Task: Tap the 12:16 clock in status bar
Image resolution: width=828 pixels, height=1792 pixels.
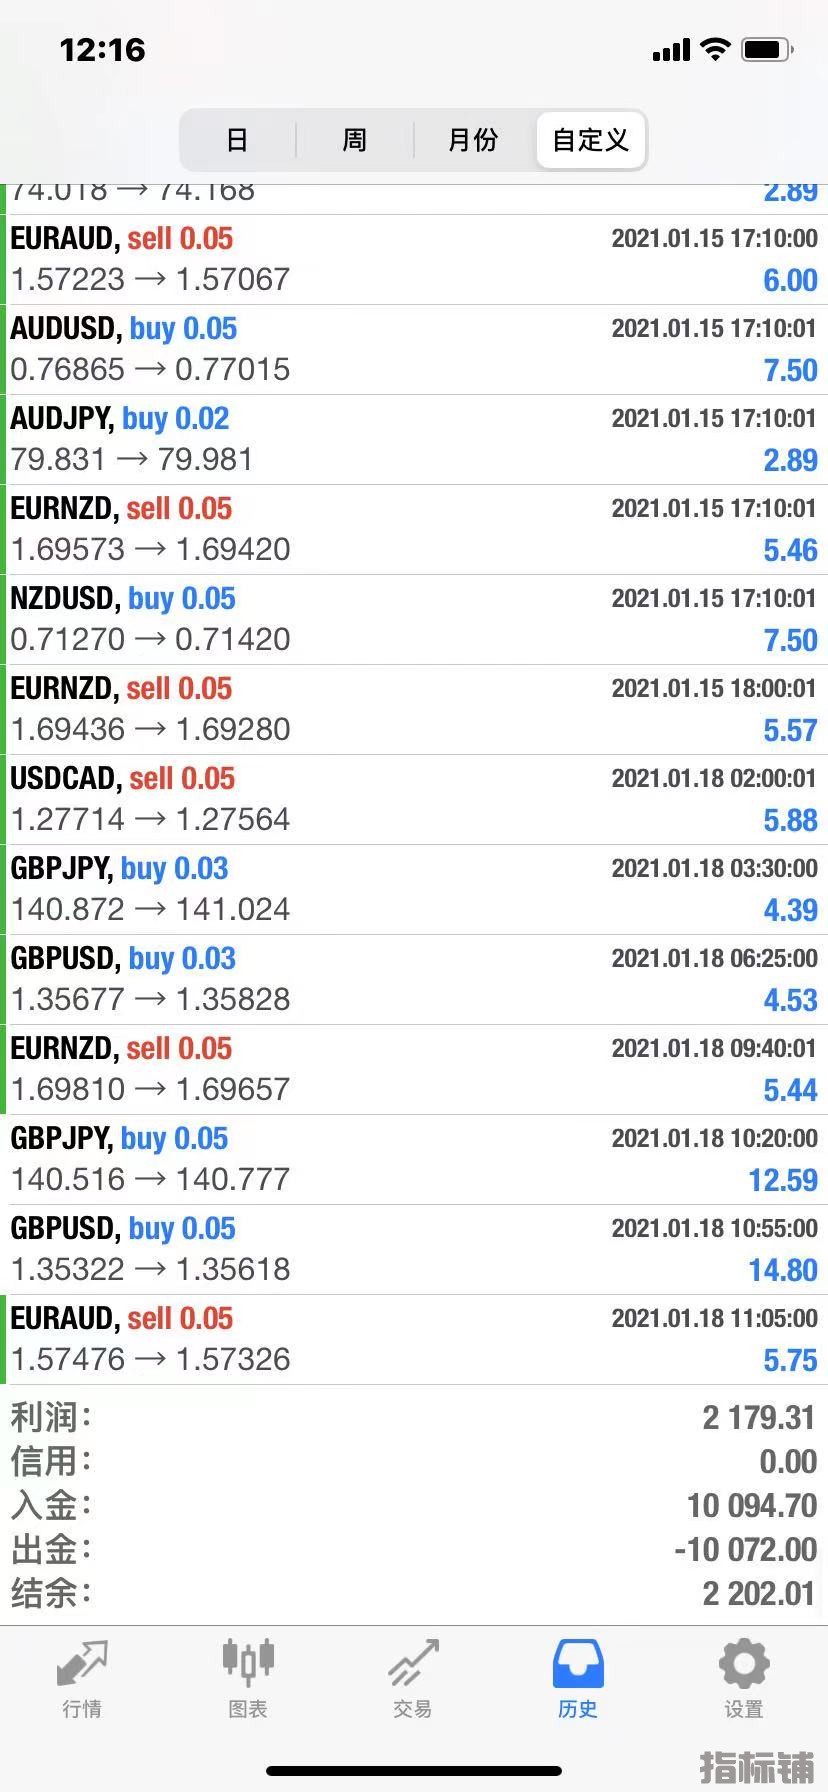Action: [x=103, y=49]
